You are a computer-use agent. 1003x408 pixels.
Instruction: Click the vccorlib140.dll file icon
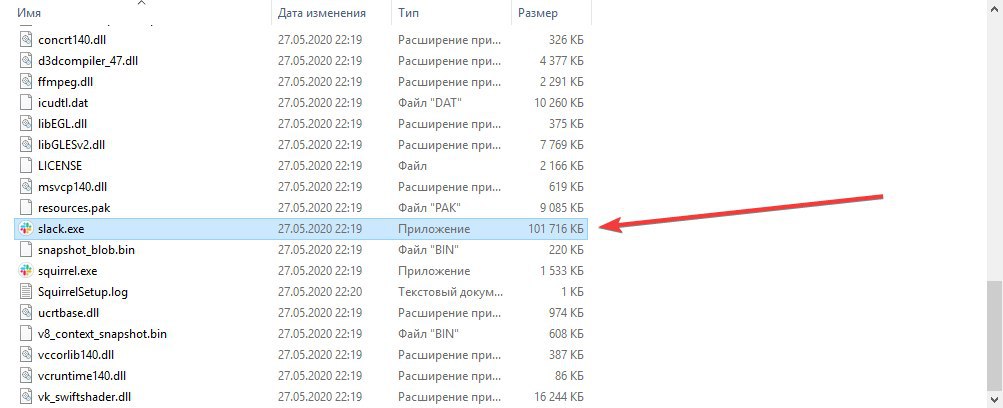[26, 355]
